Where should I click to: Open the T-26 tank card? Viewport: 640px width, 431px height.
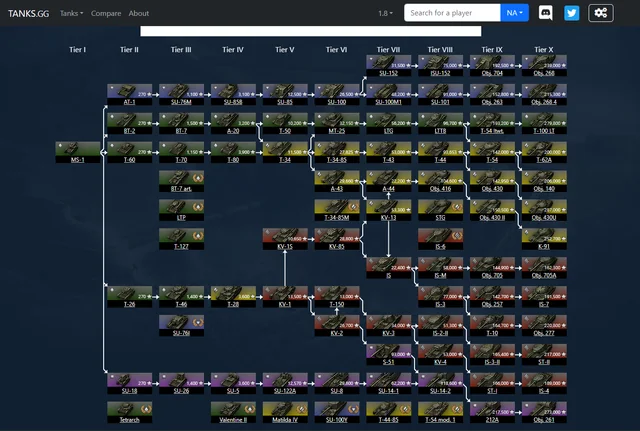[129, 297]
